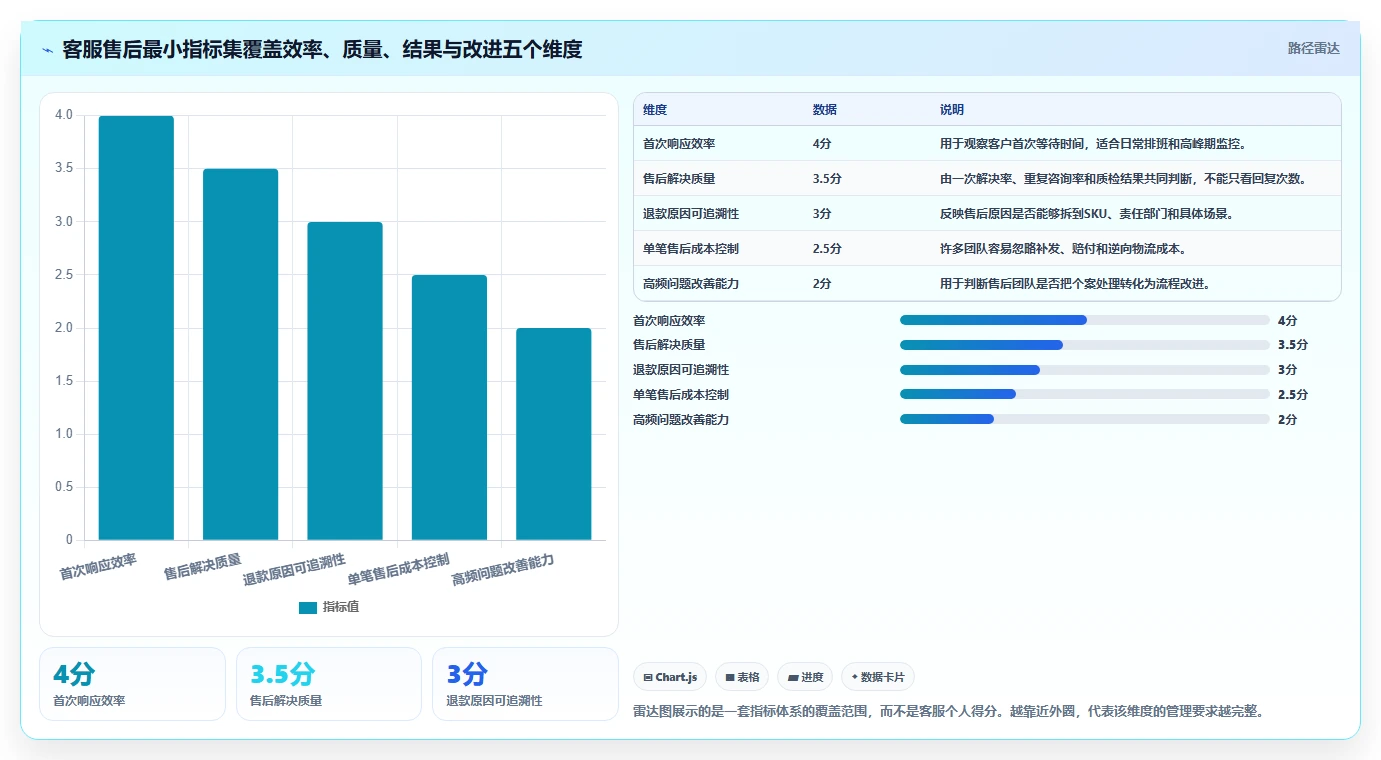Open the 3分 退款原因可追溯性 data card

(x=526, y=684)
